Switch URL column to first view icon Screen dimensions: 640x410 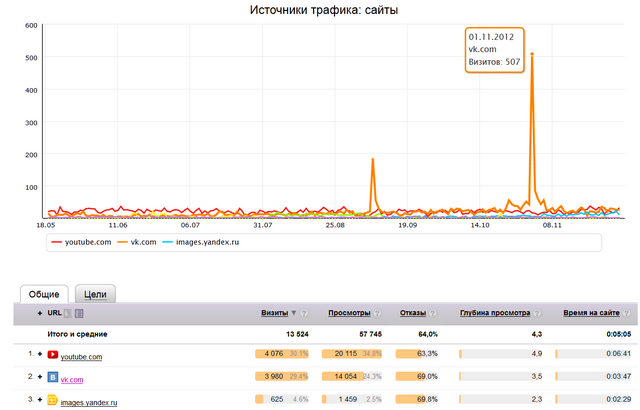(68, 313)
